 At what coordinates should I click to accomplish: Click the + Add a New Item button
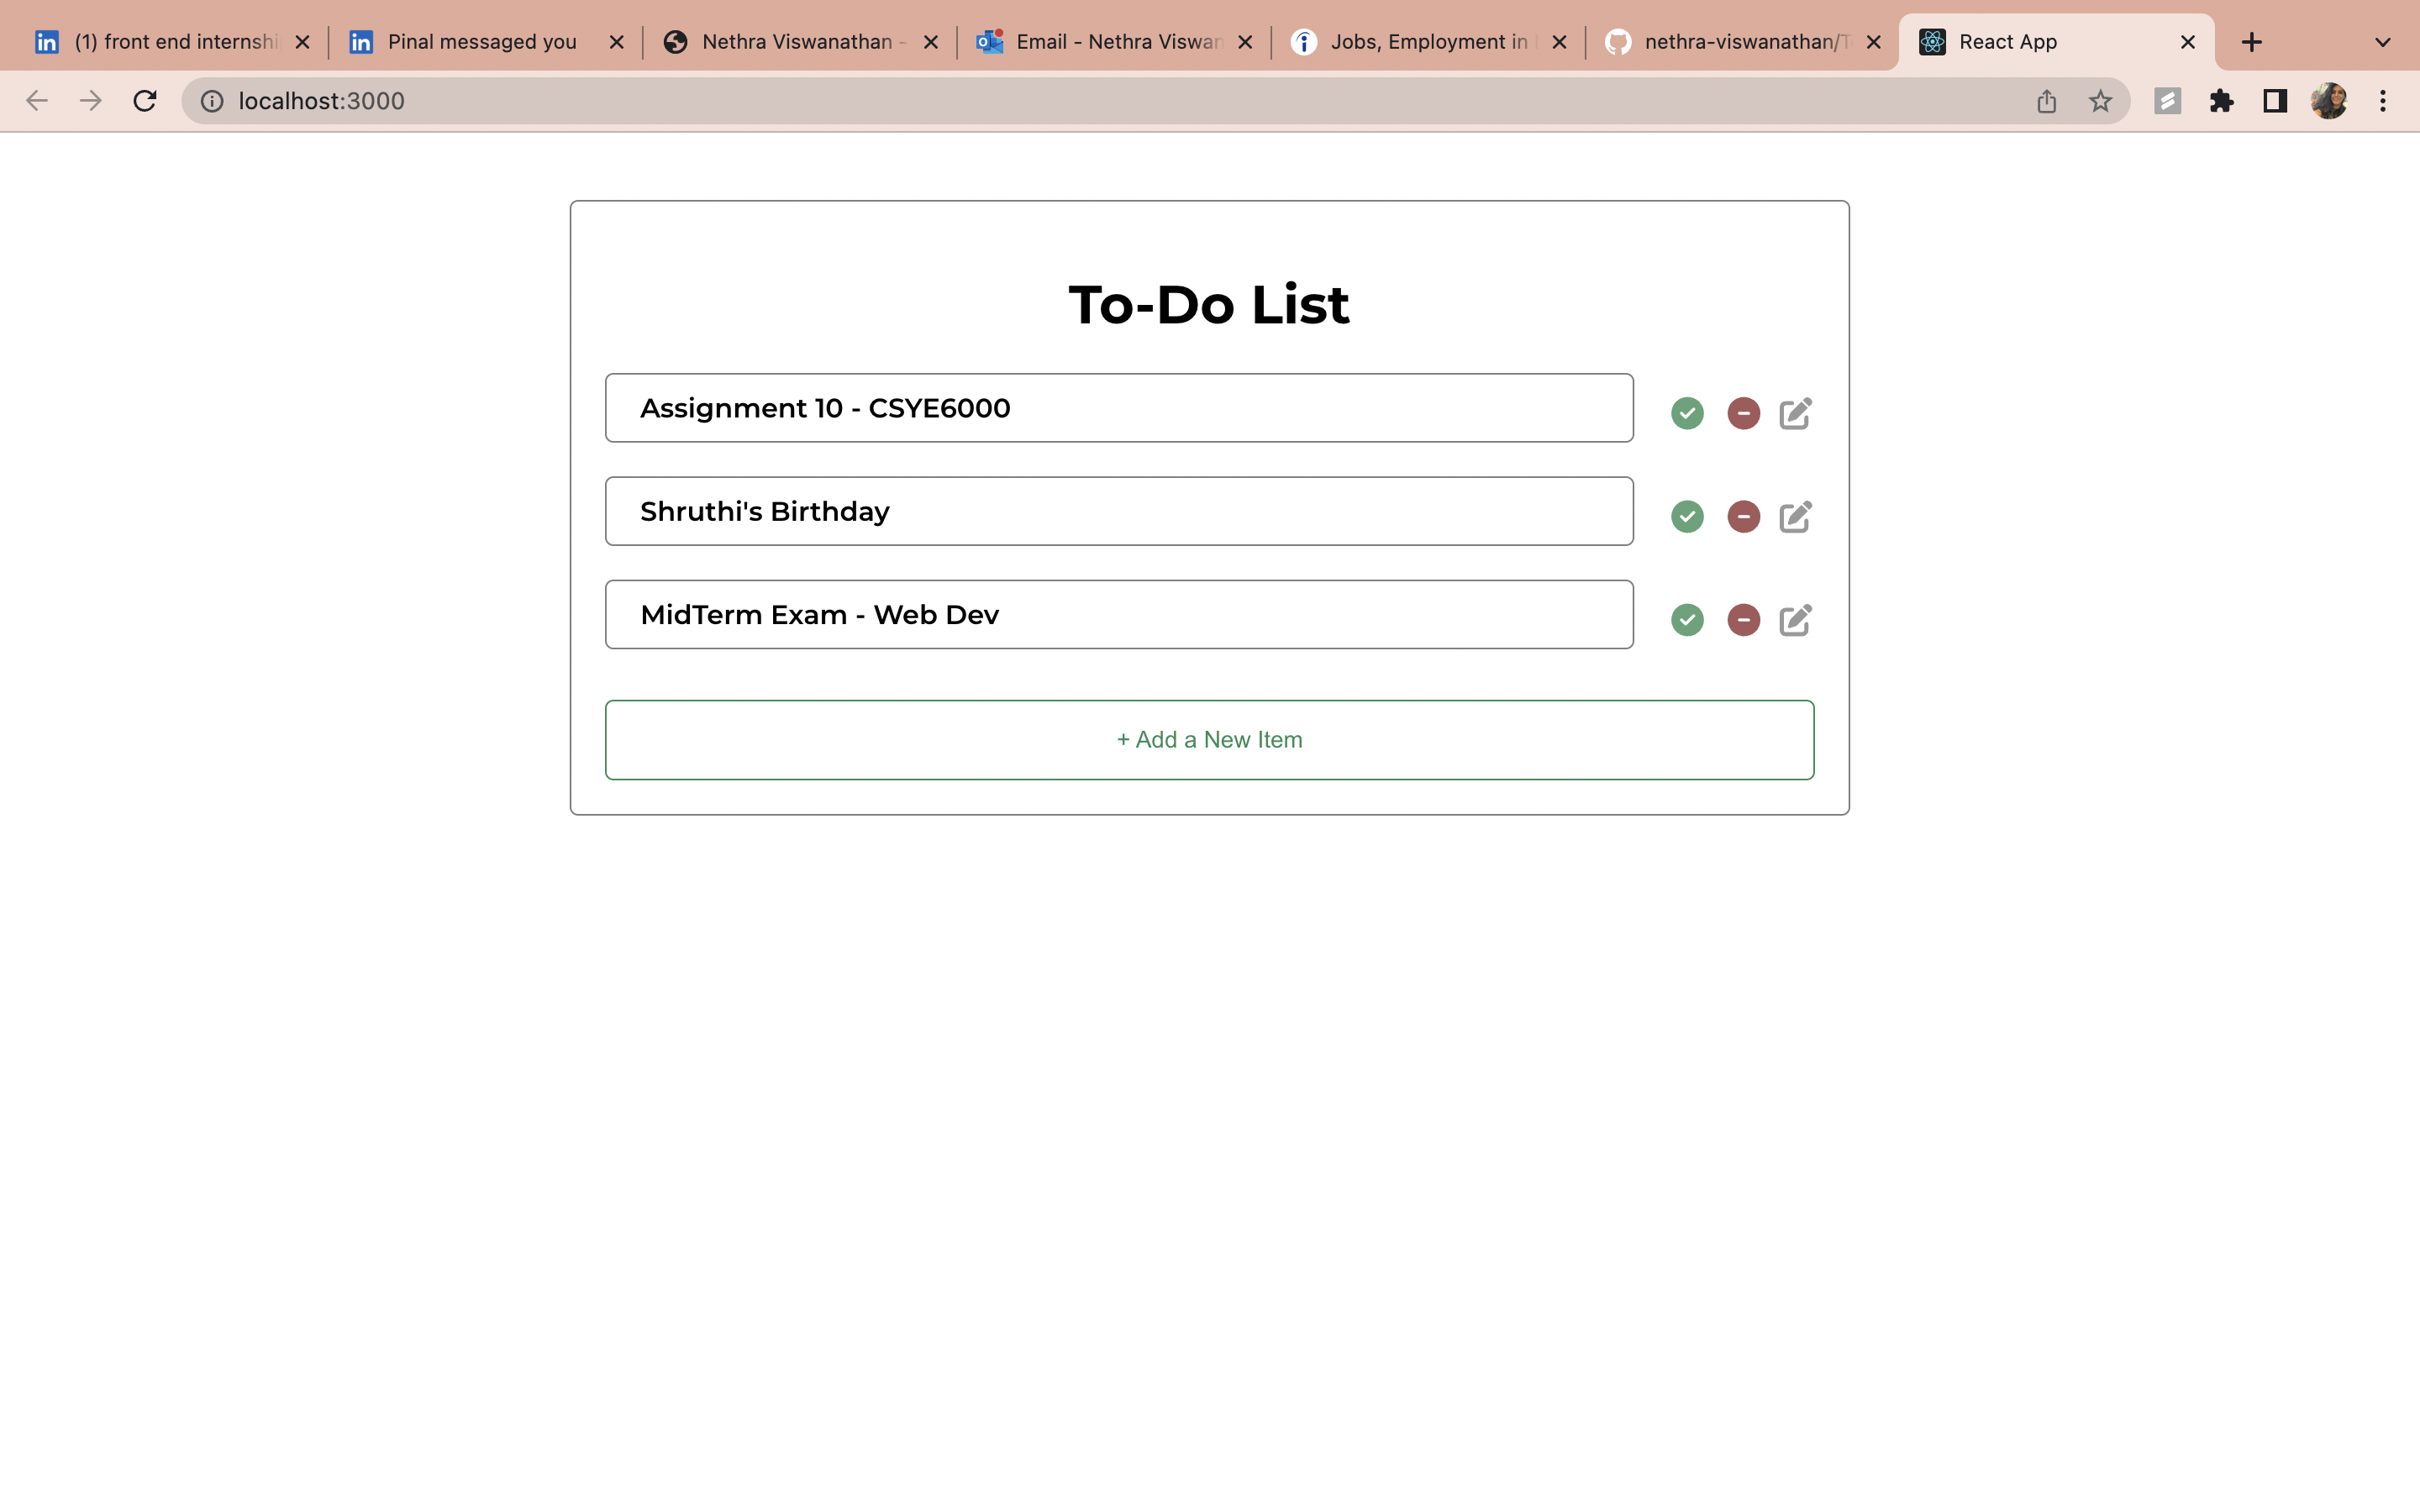coord(1209,739)
